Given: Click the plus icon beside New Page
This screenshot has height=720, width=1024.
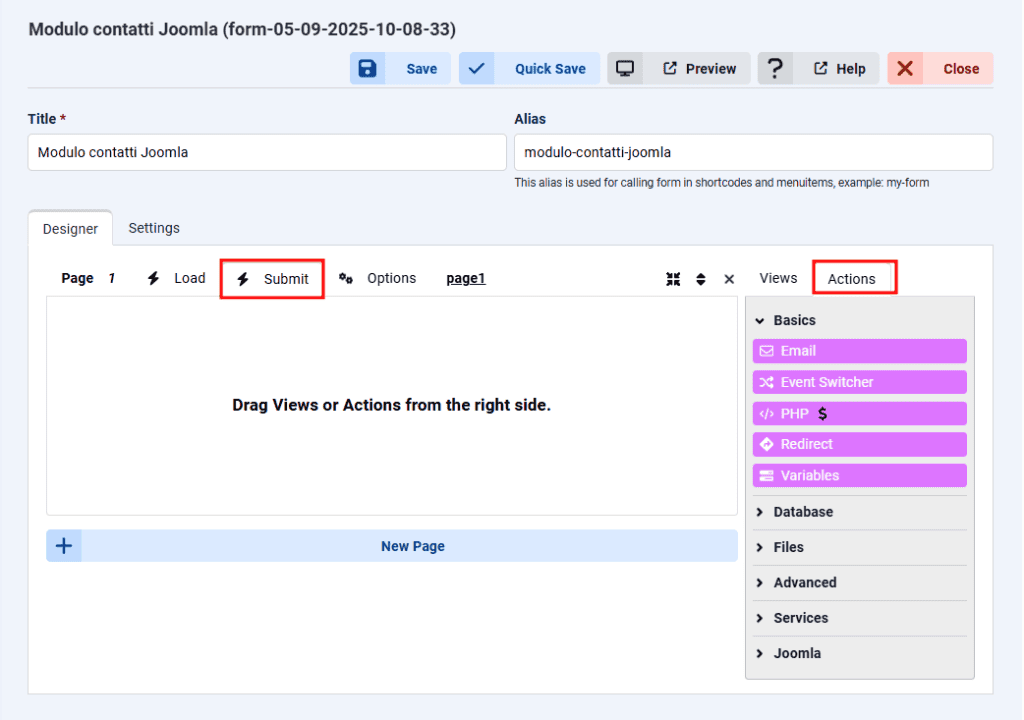Looking at the screenshot, I should pos(64,546).
